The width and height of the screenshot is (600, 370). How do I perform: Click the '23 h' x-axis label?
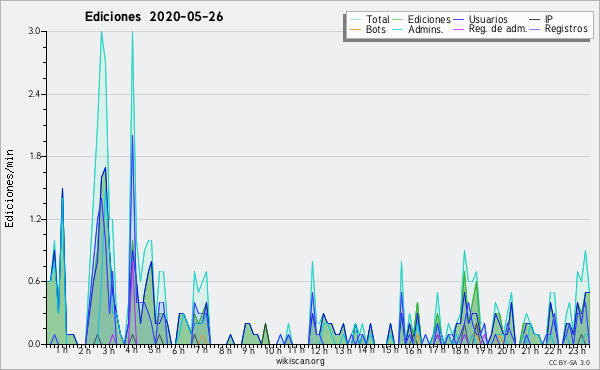click(x=577, y=350)
